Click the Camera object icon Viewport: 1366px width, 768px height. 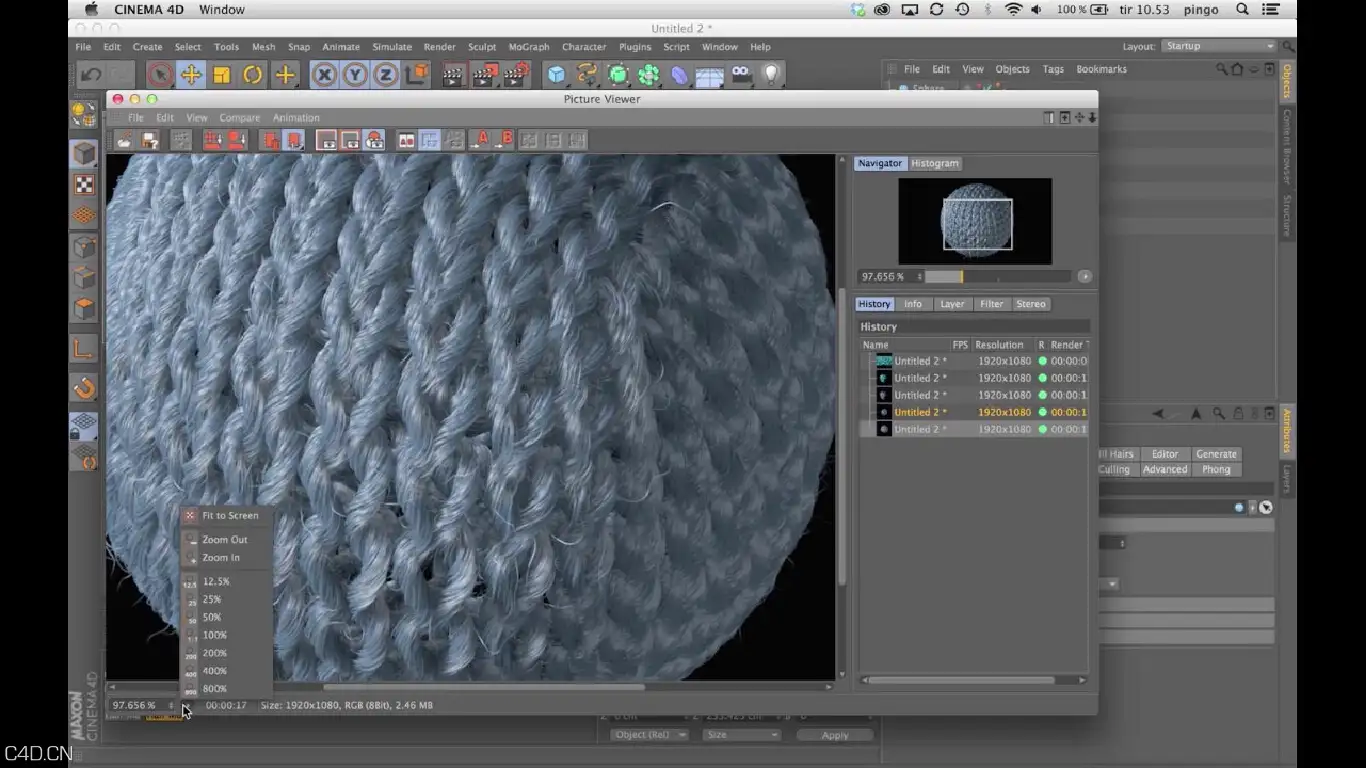point(741,75)
